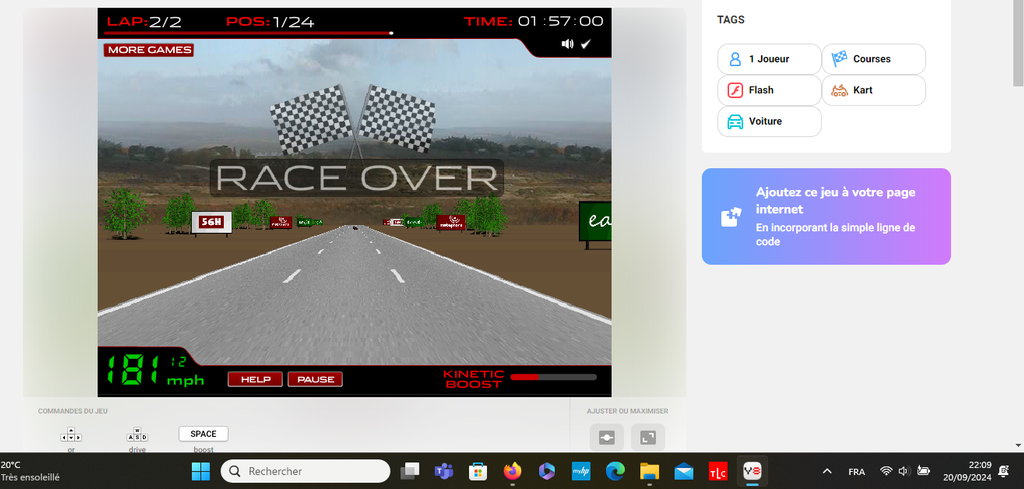The height and width of the screenshot is (489, 1024).
Task: Open the 'Flash' tag
Action: coord(768,90)
